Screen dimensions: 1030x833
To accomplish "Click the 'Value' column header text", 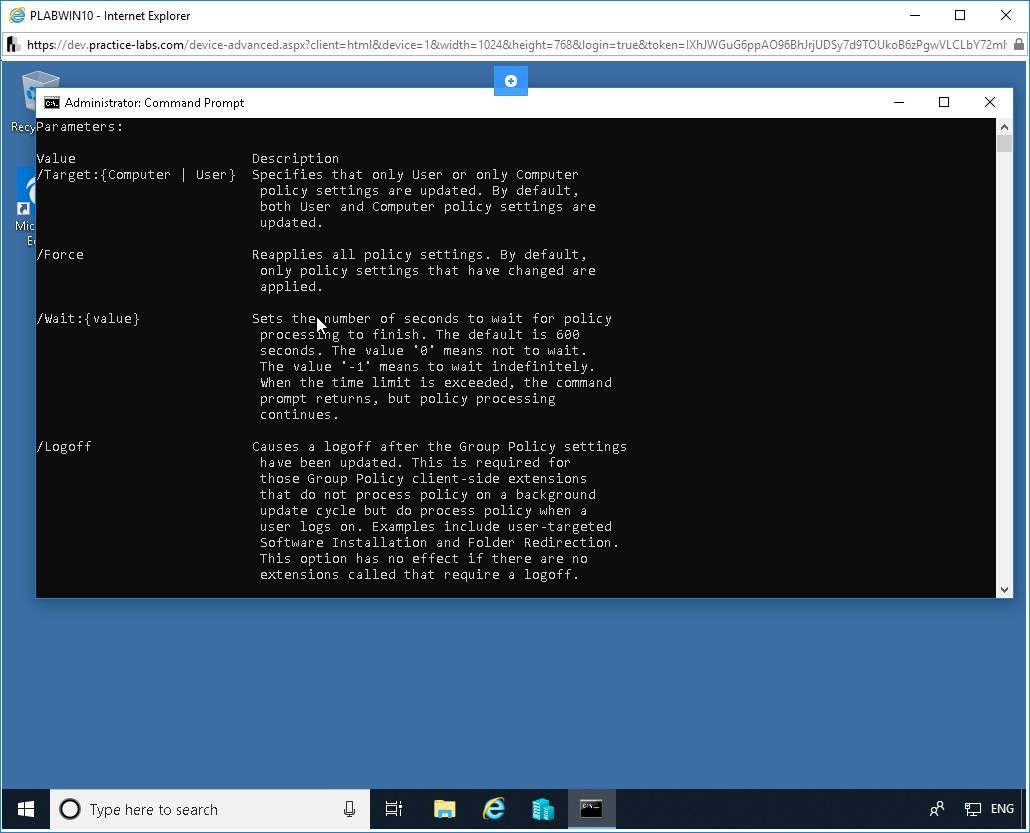I will (56, 158).
